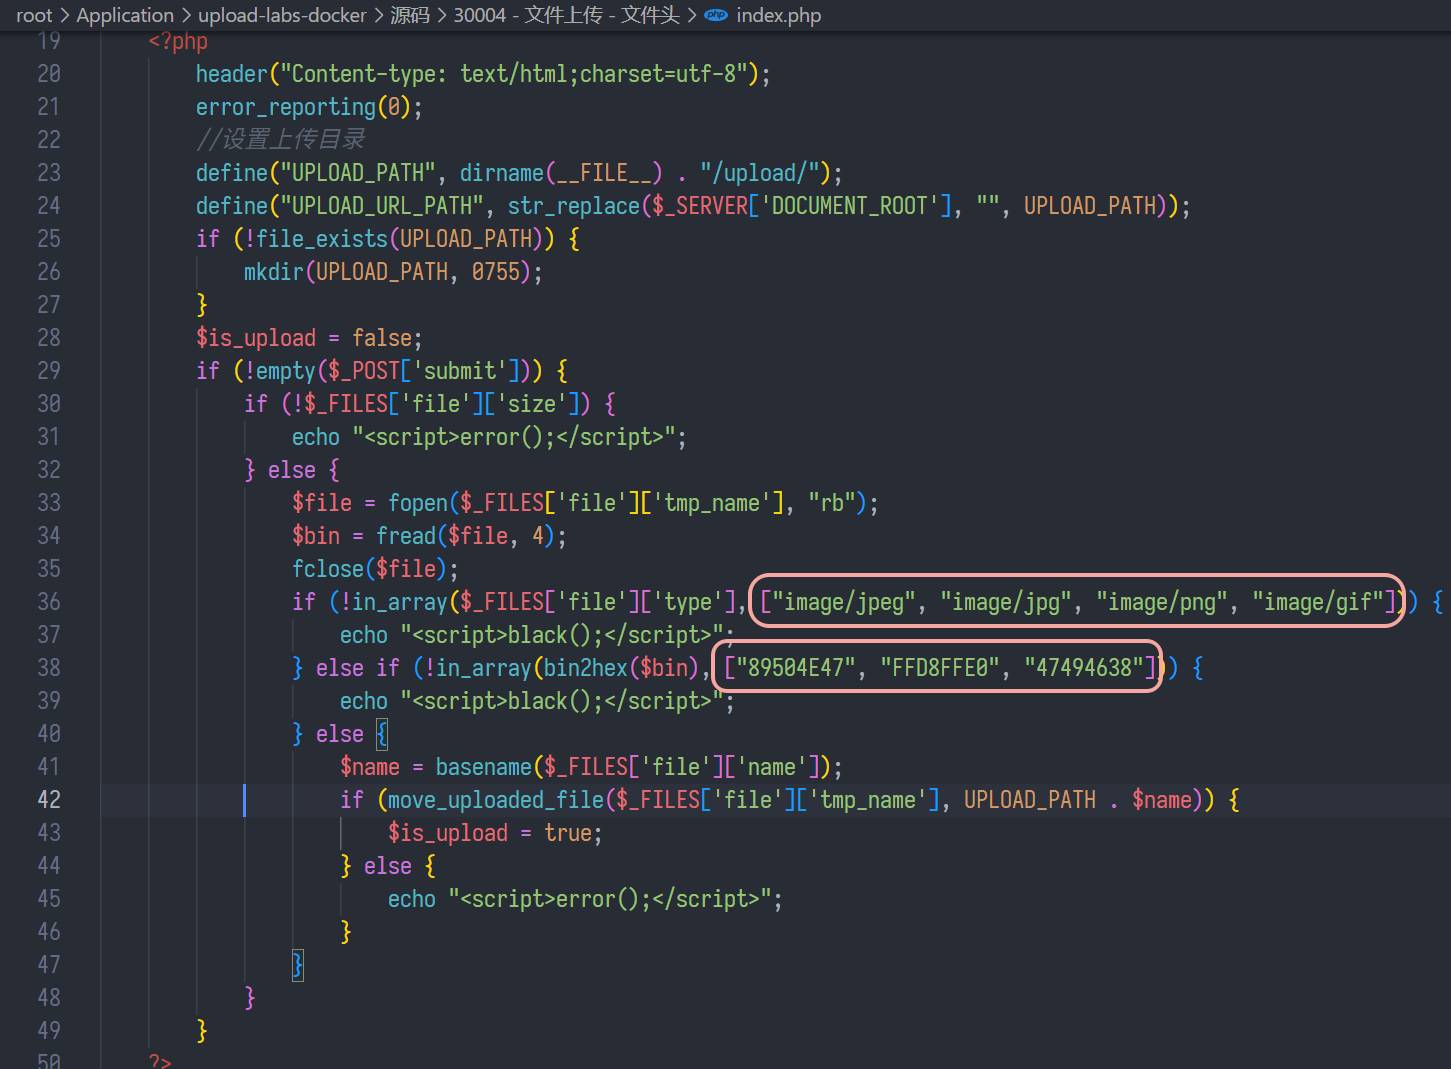
Task: Click the PHP file icon in breadcrumb
Action: (x=716, y=15)
